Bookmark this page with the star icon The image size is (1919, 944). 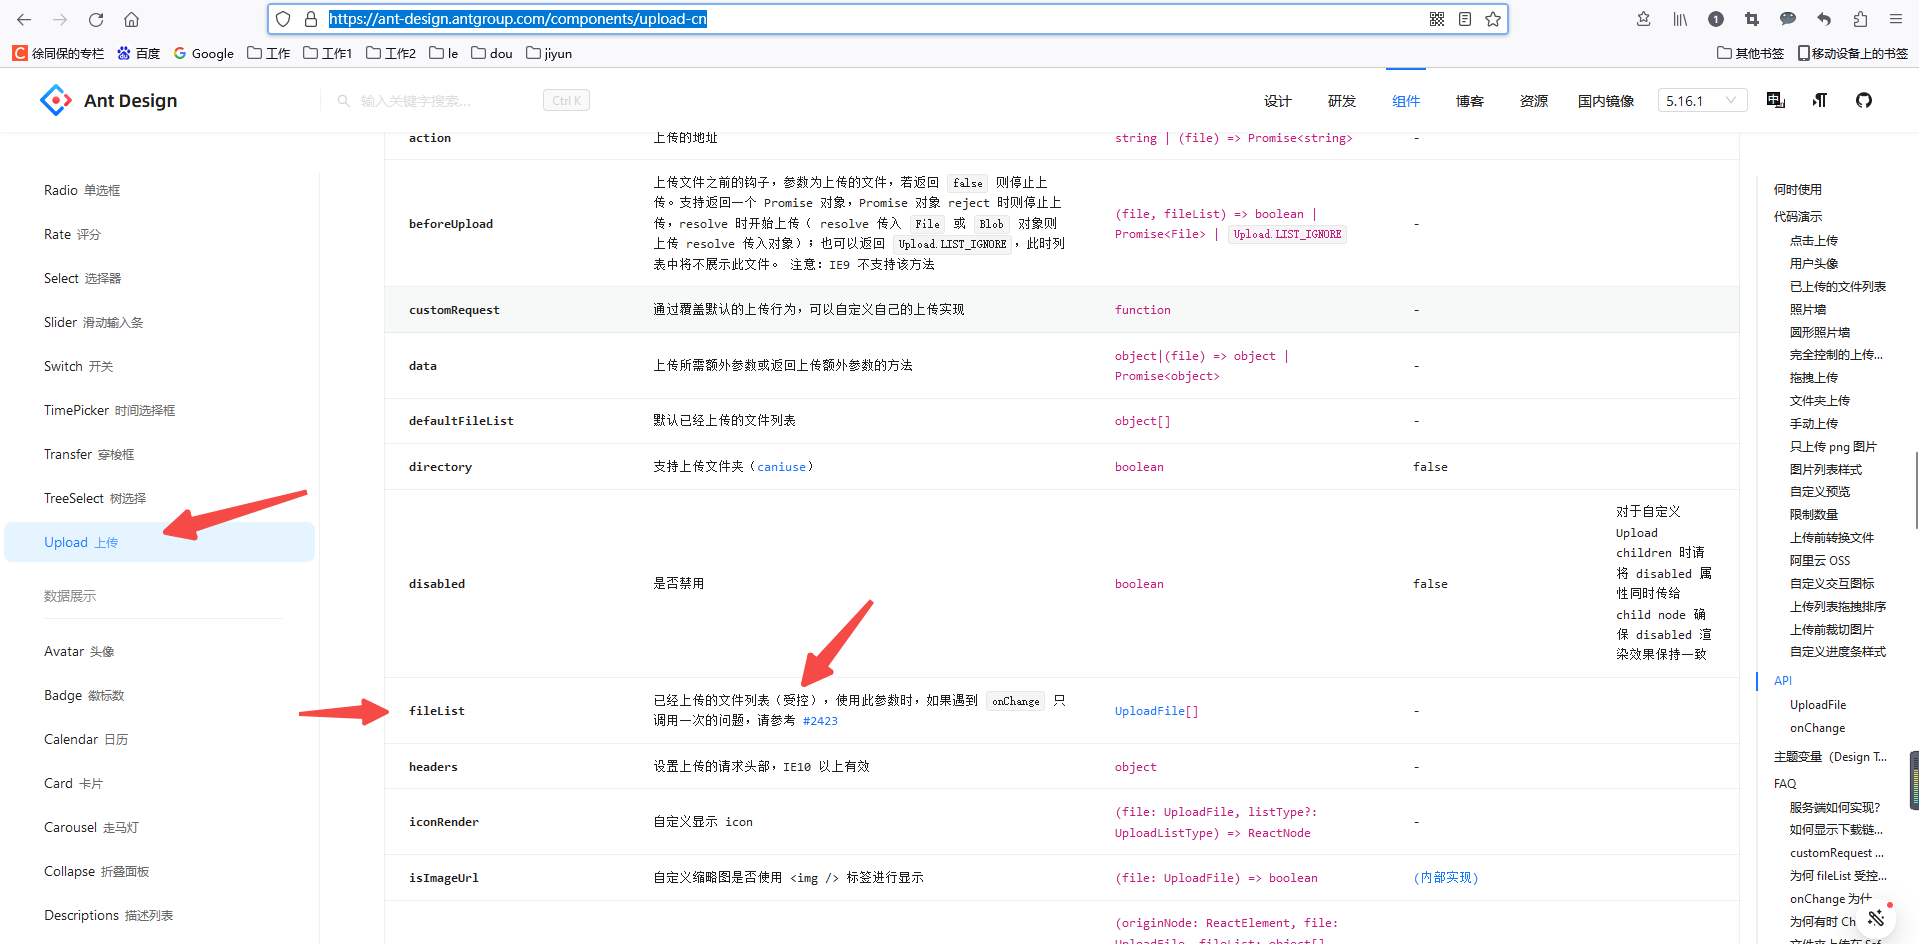coord(1493,19)
